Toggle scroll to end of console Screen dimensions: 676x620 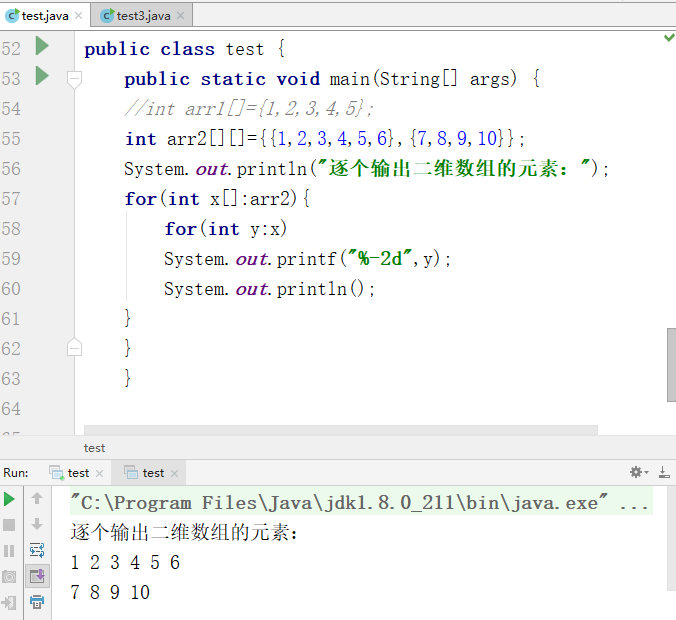tap(37, 576)
